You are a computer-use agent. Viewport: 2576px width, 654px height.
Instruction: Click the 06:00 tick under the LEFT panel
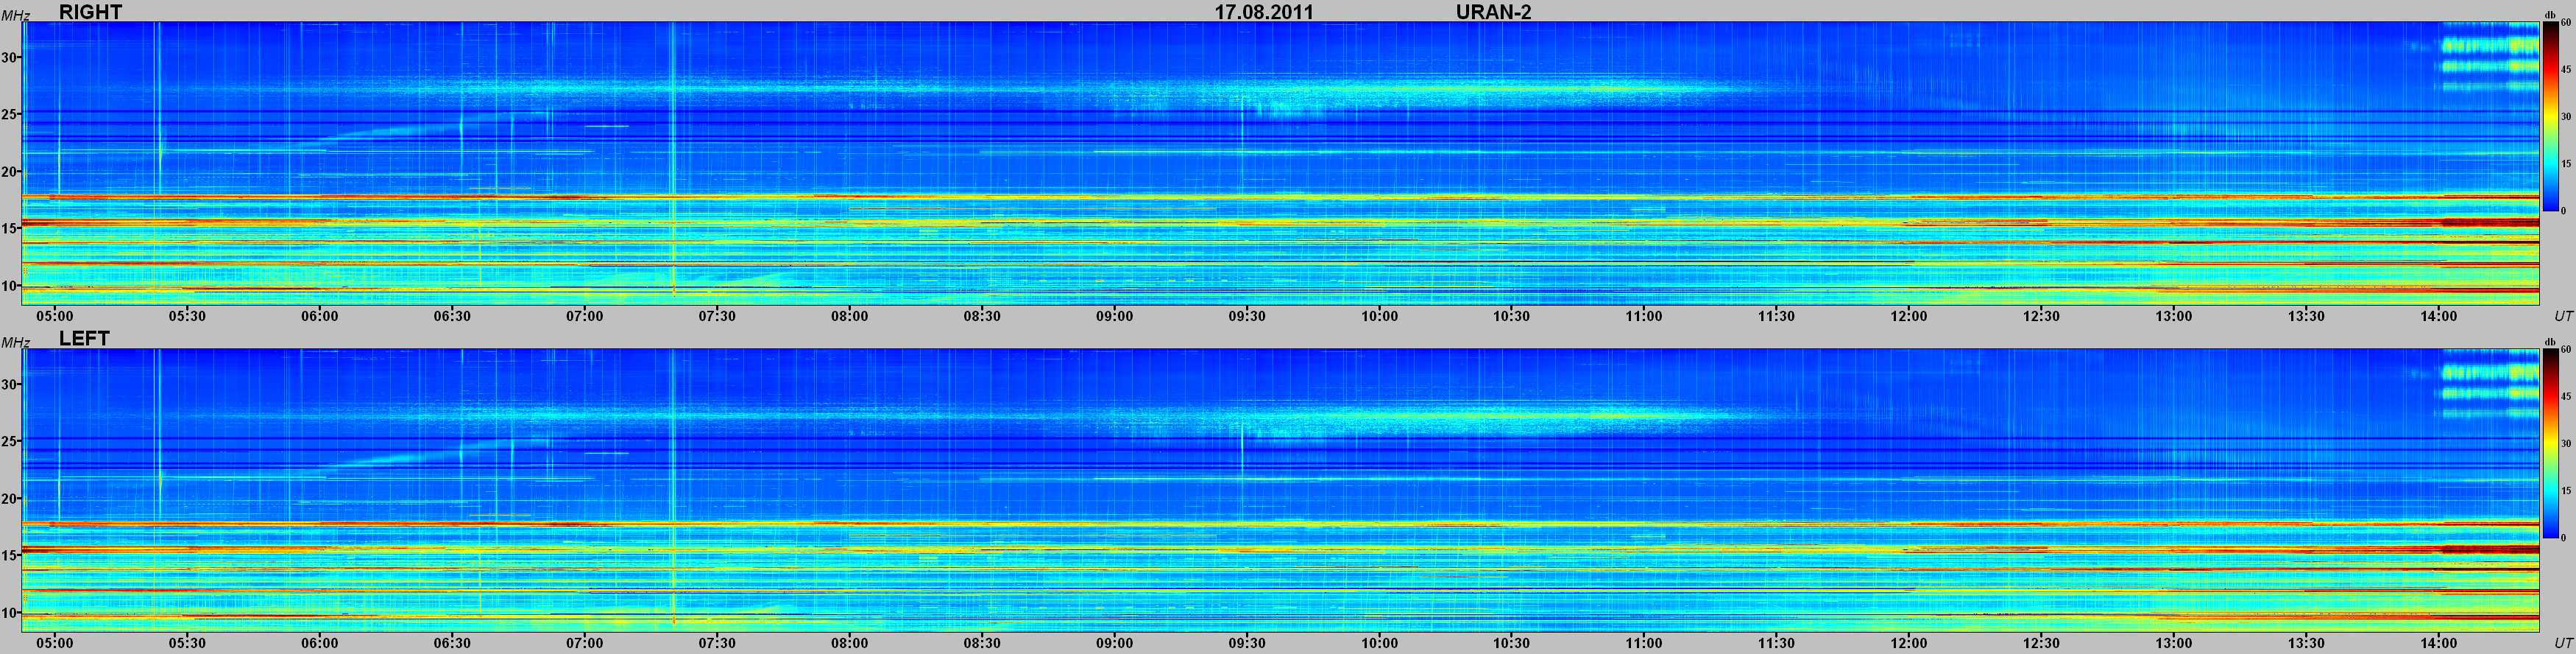pos(320,643)
